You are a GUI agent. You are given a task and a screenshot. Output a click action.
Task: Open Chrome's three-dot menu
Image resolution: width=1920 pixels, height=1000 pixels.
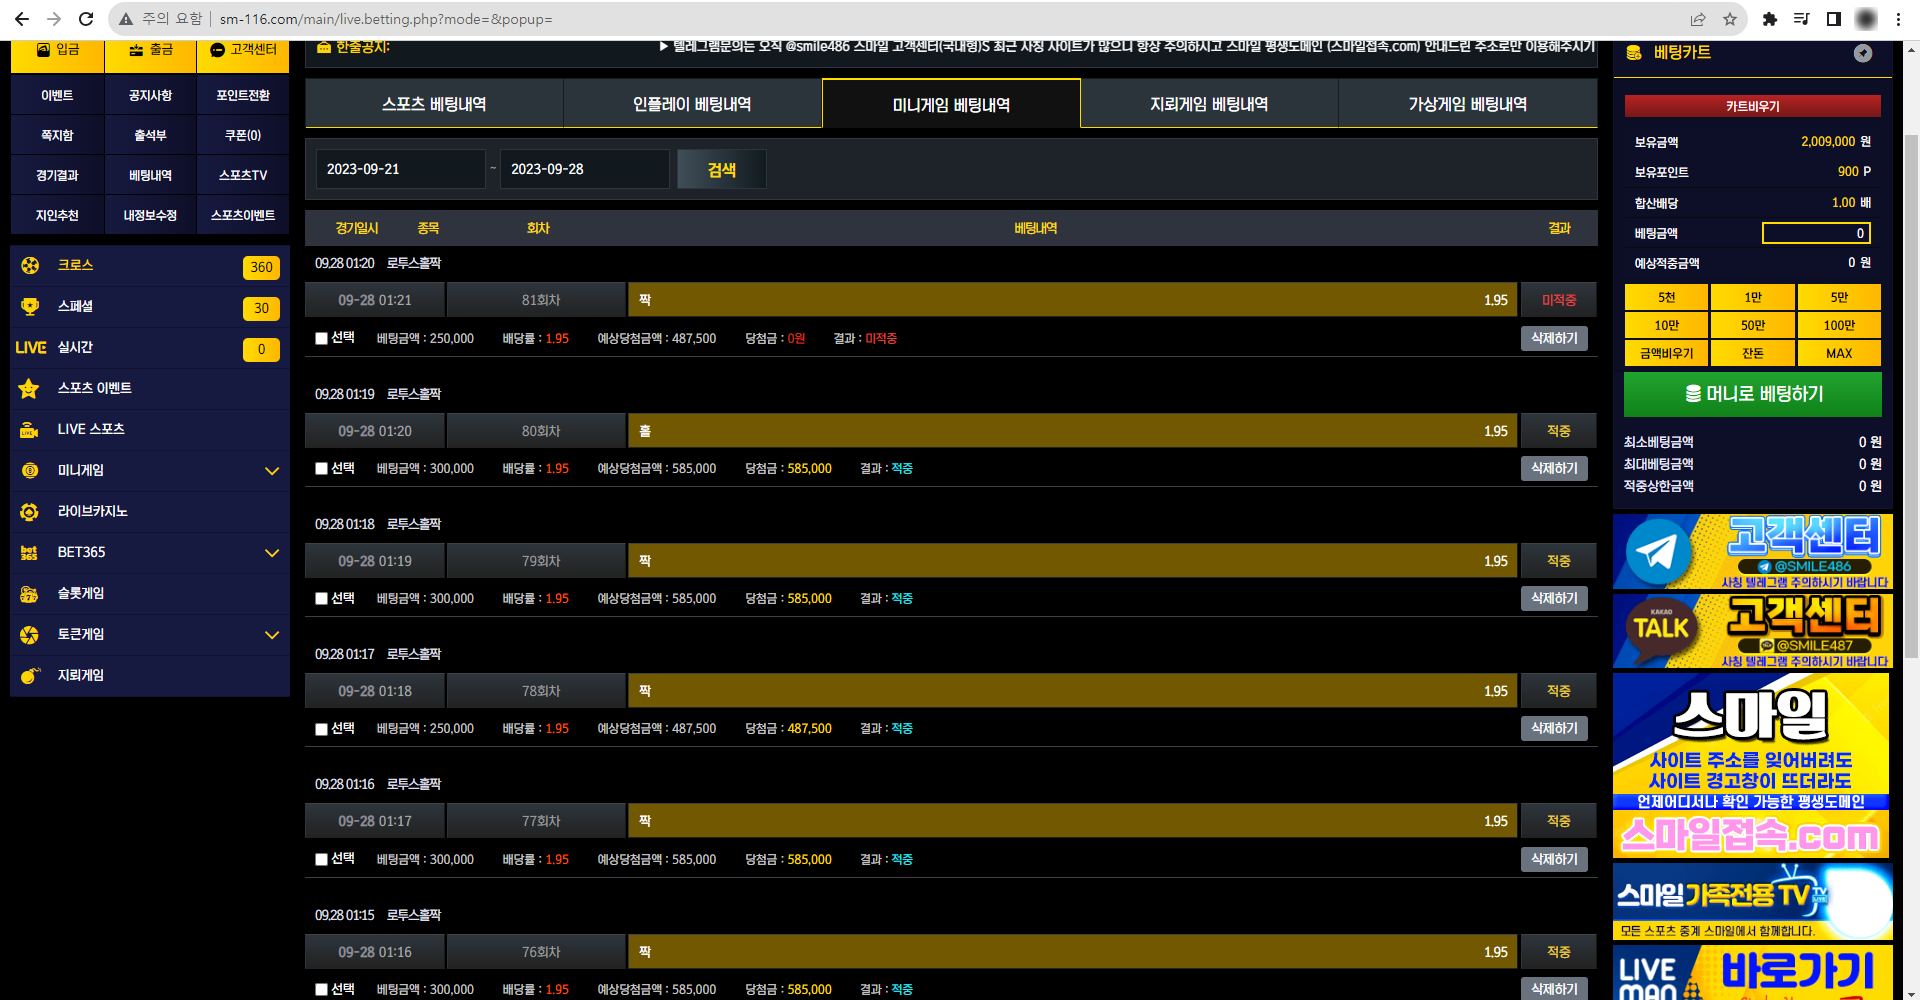(x=1898, y=19)
